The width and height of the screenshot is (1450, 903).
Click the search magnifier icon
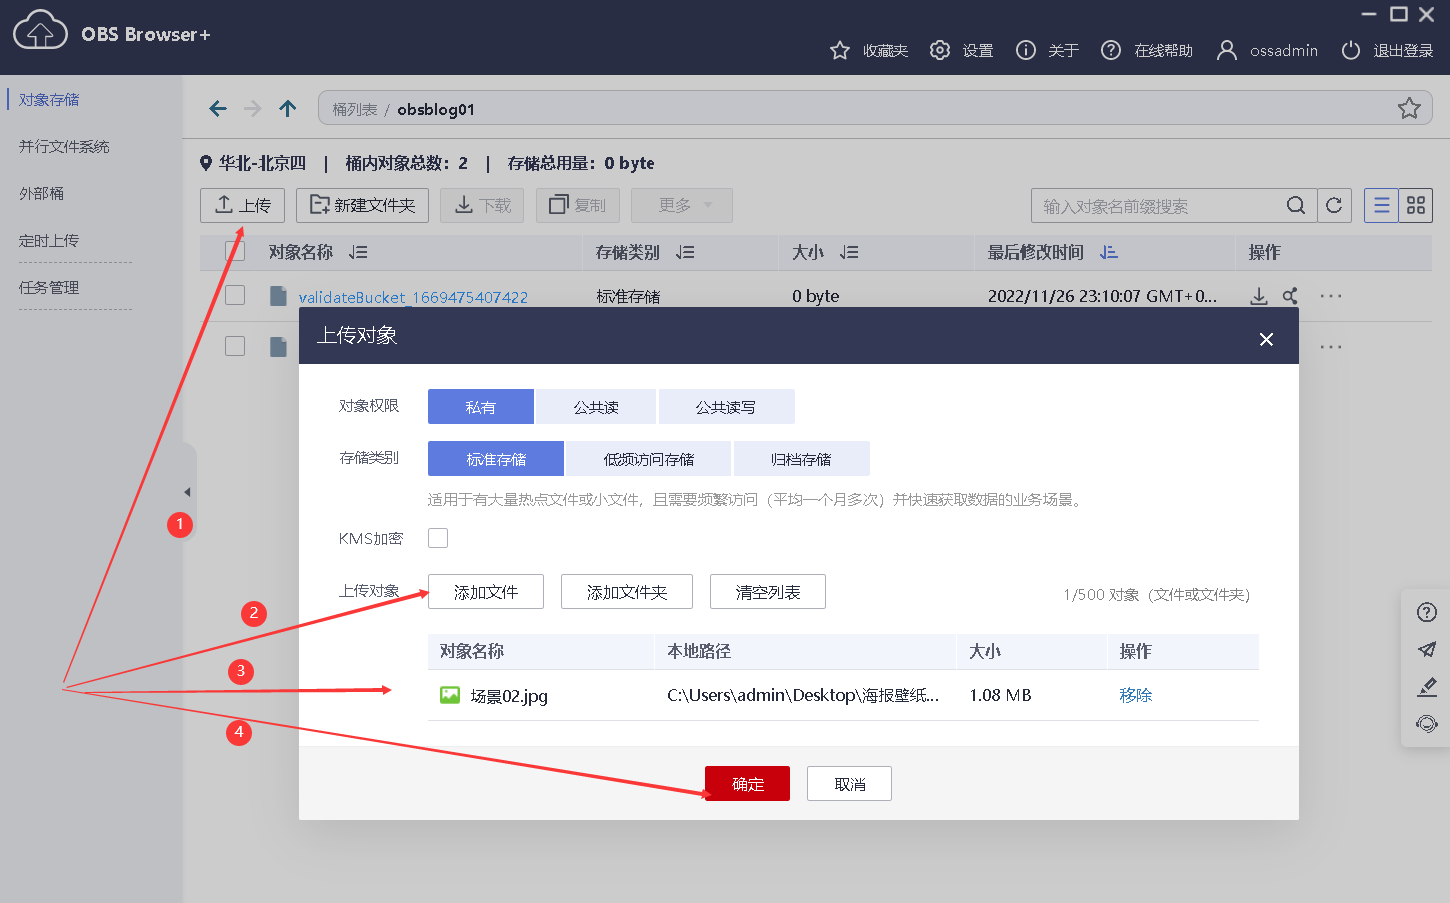(x=1296, y=206)
